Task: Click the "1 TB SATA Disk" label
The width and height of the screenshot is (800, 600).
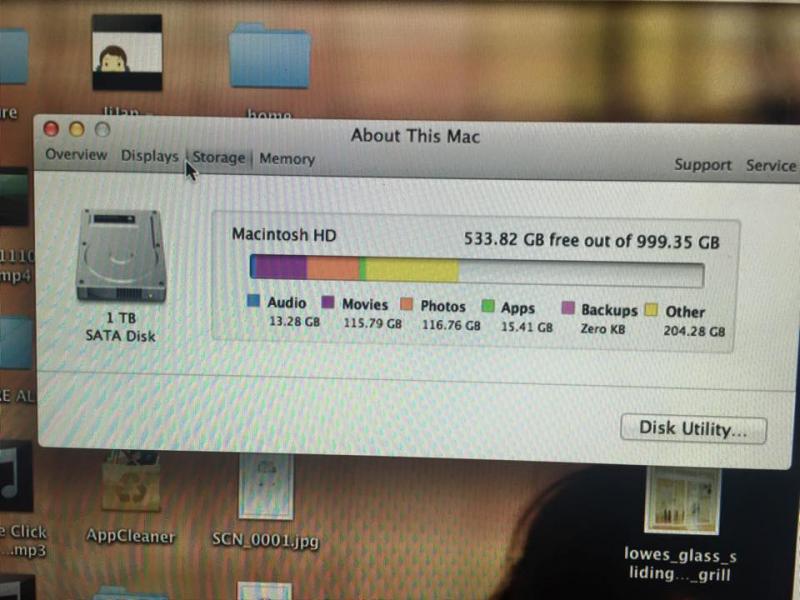Action: pos(120,327)
